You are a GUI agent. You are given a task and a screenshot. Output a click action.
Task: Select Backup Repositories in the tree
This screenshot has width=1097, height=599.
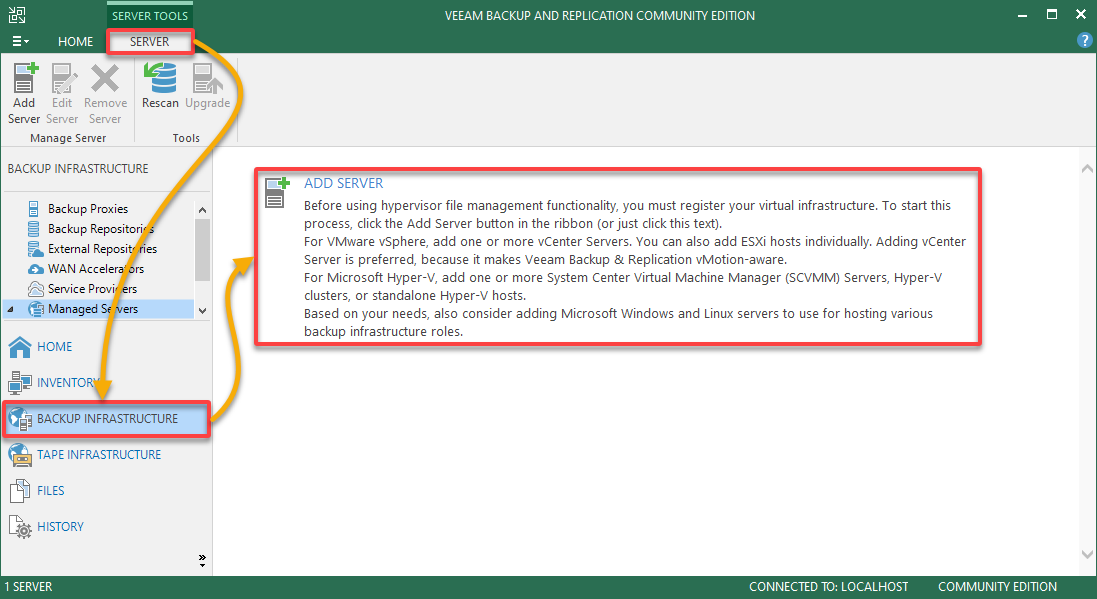101,229
